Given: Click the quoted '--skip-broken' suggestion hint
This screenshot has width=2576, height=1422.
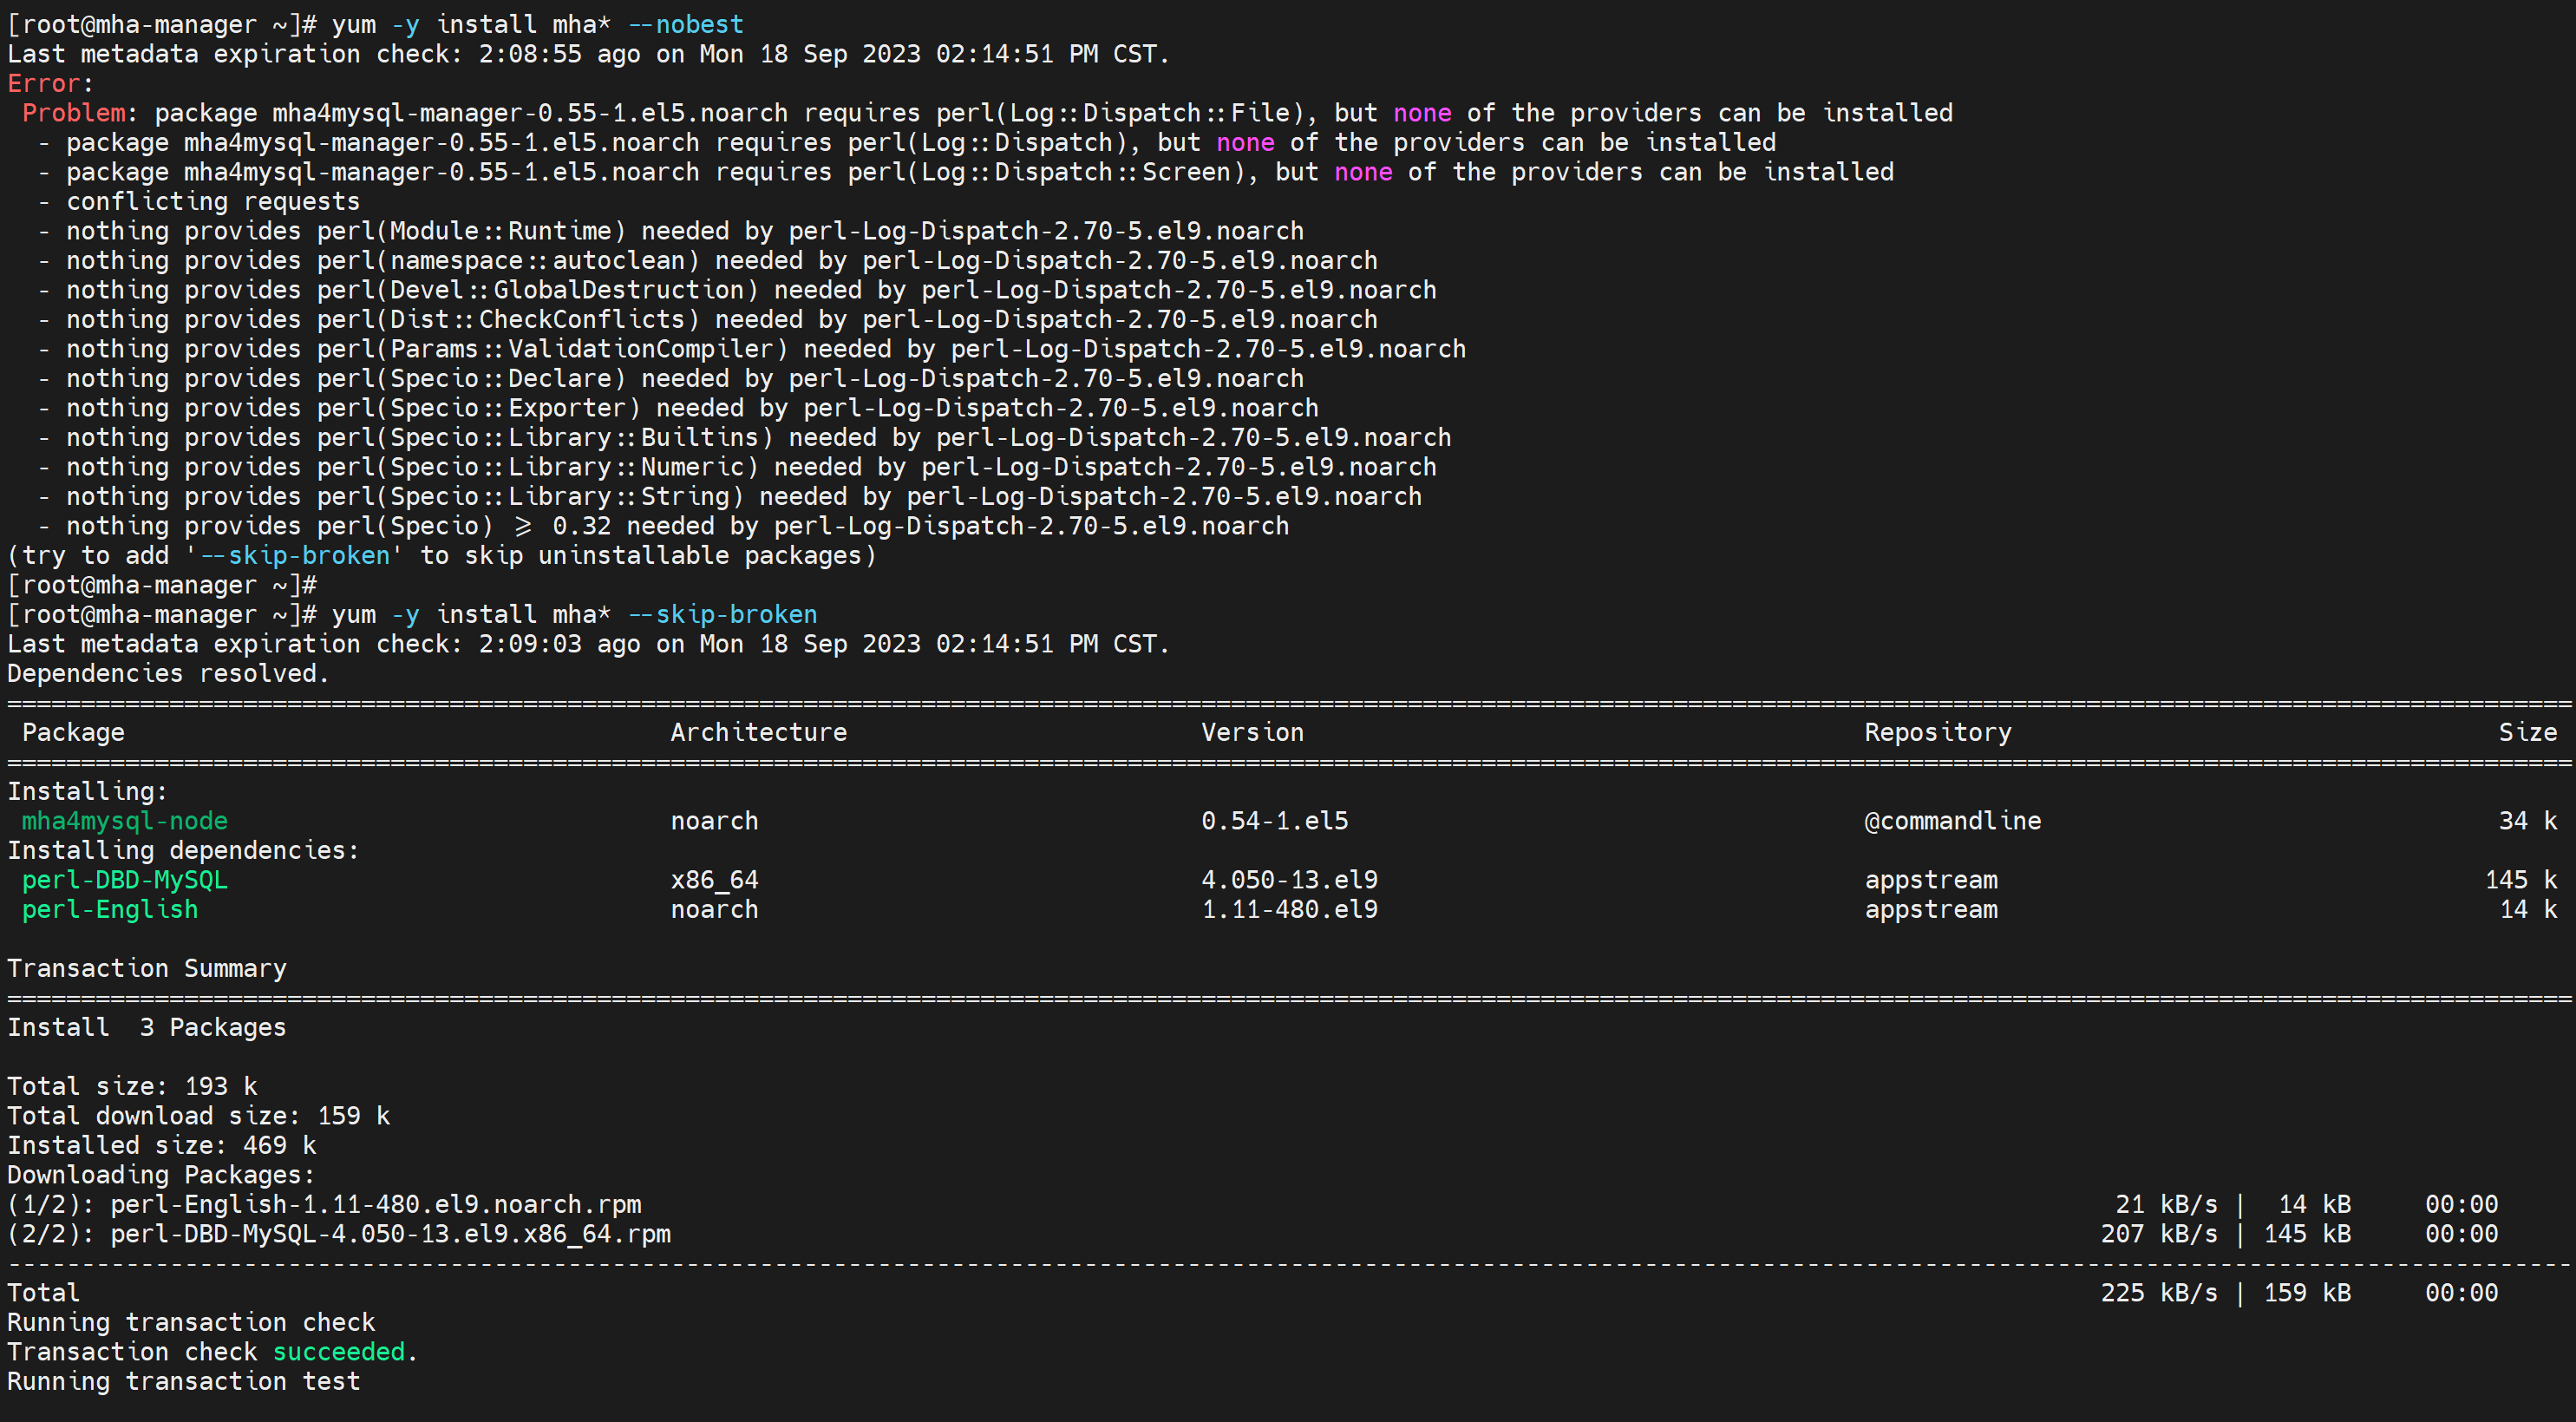Looking at the screenshot, I should click(x=294, y=556).
